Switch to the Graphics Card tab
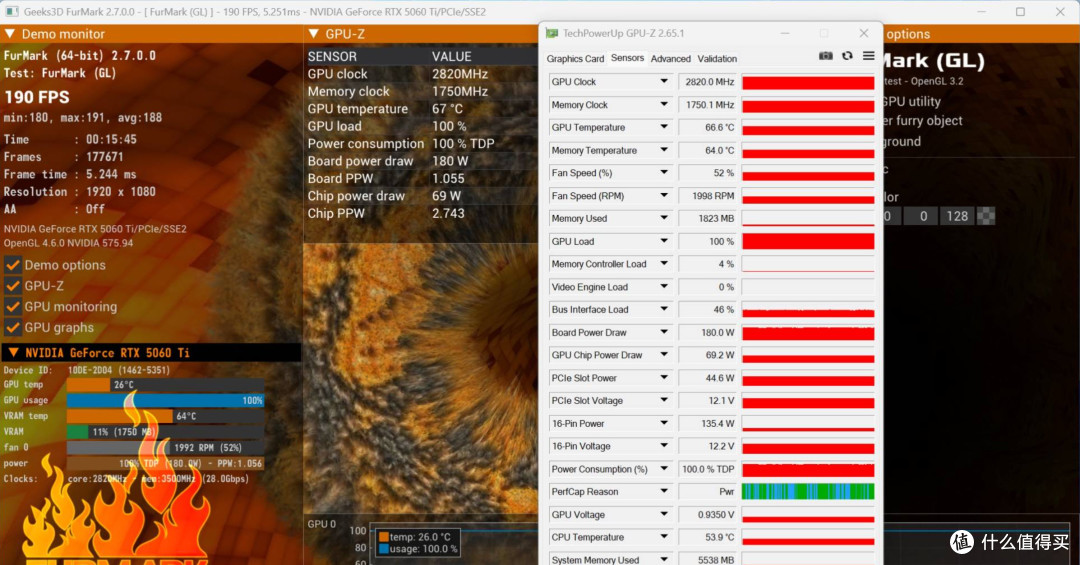The height and width of the screenshot is (565, 1080). 575,59
